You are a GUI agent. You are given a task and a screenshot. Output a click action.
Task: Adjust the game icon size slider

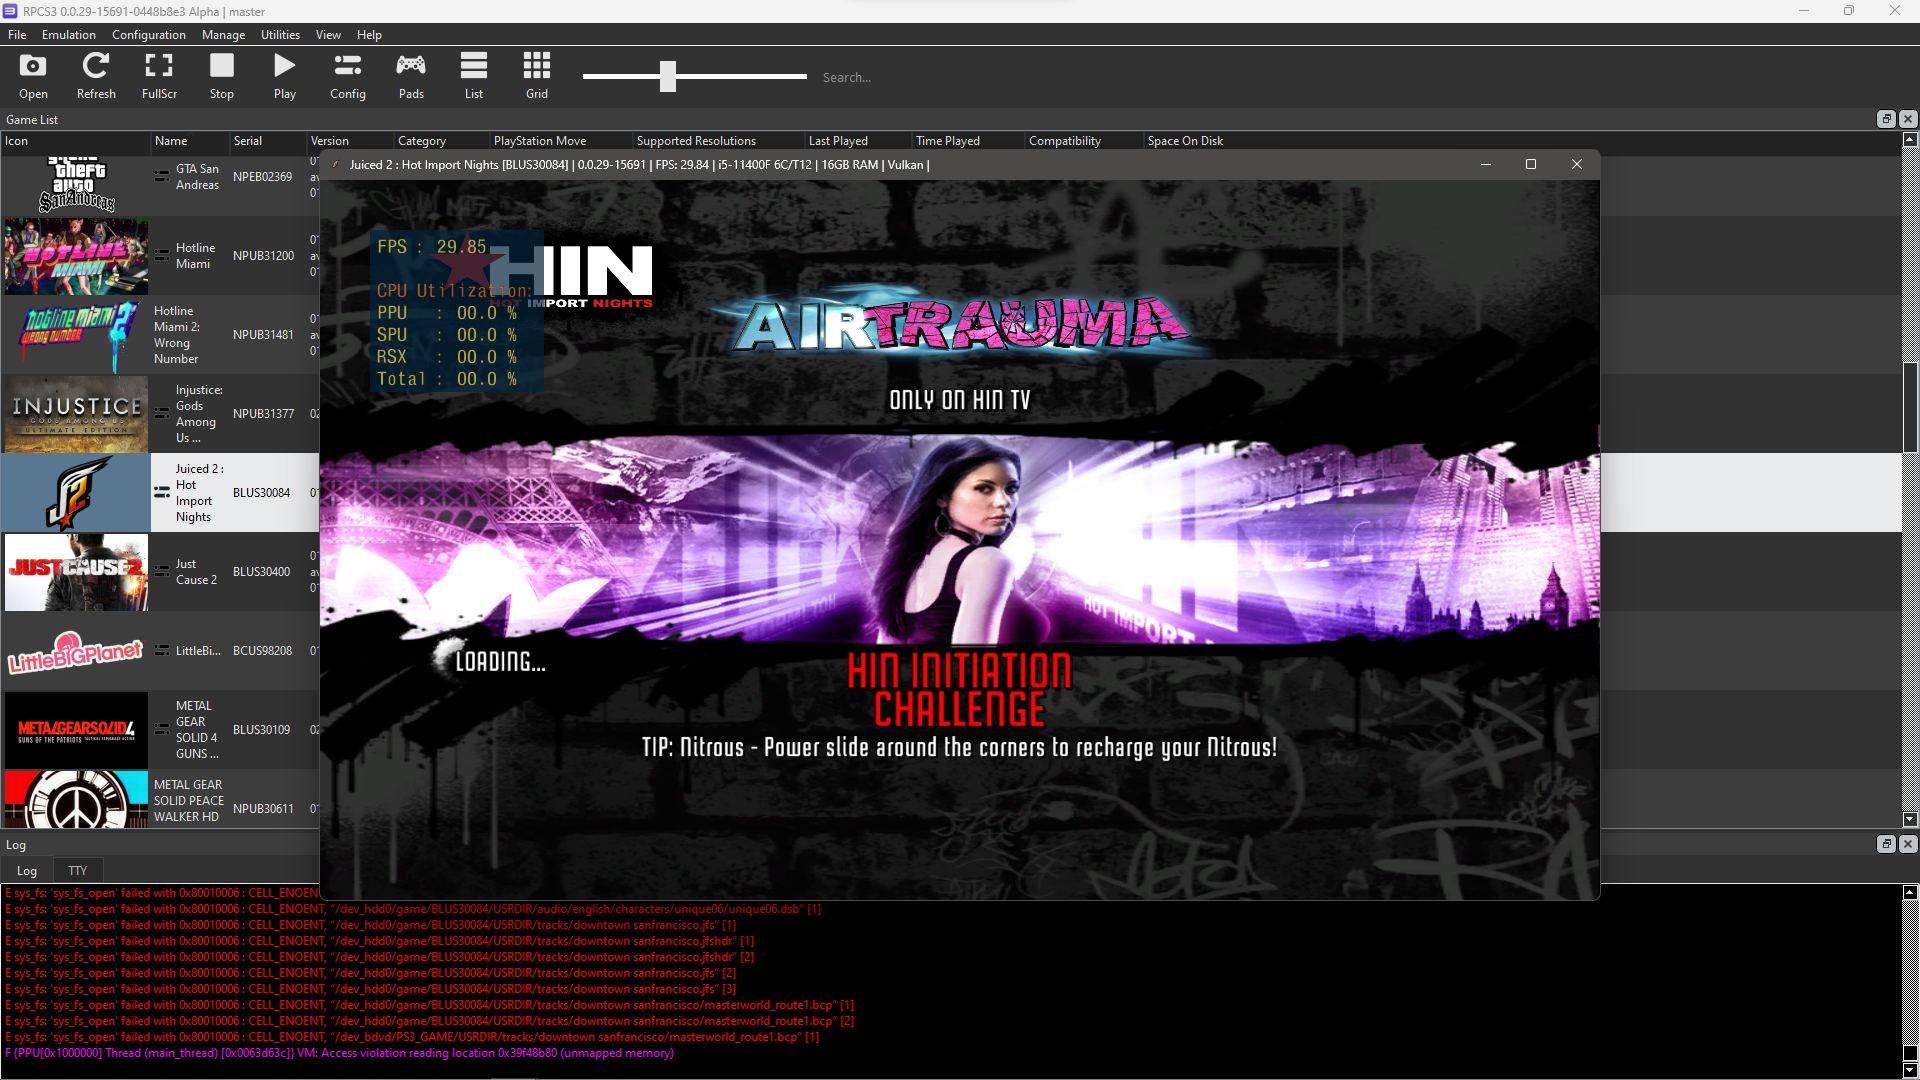[669, 76]
